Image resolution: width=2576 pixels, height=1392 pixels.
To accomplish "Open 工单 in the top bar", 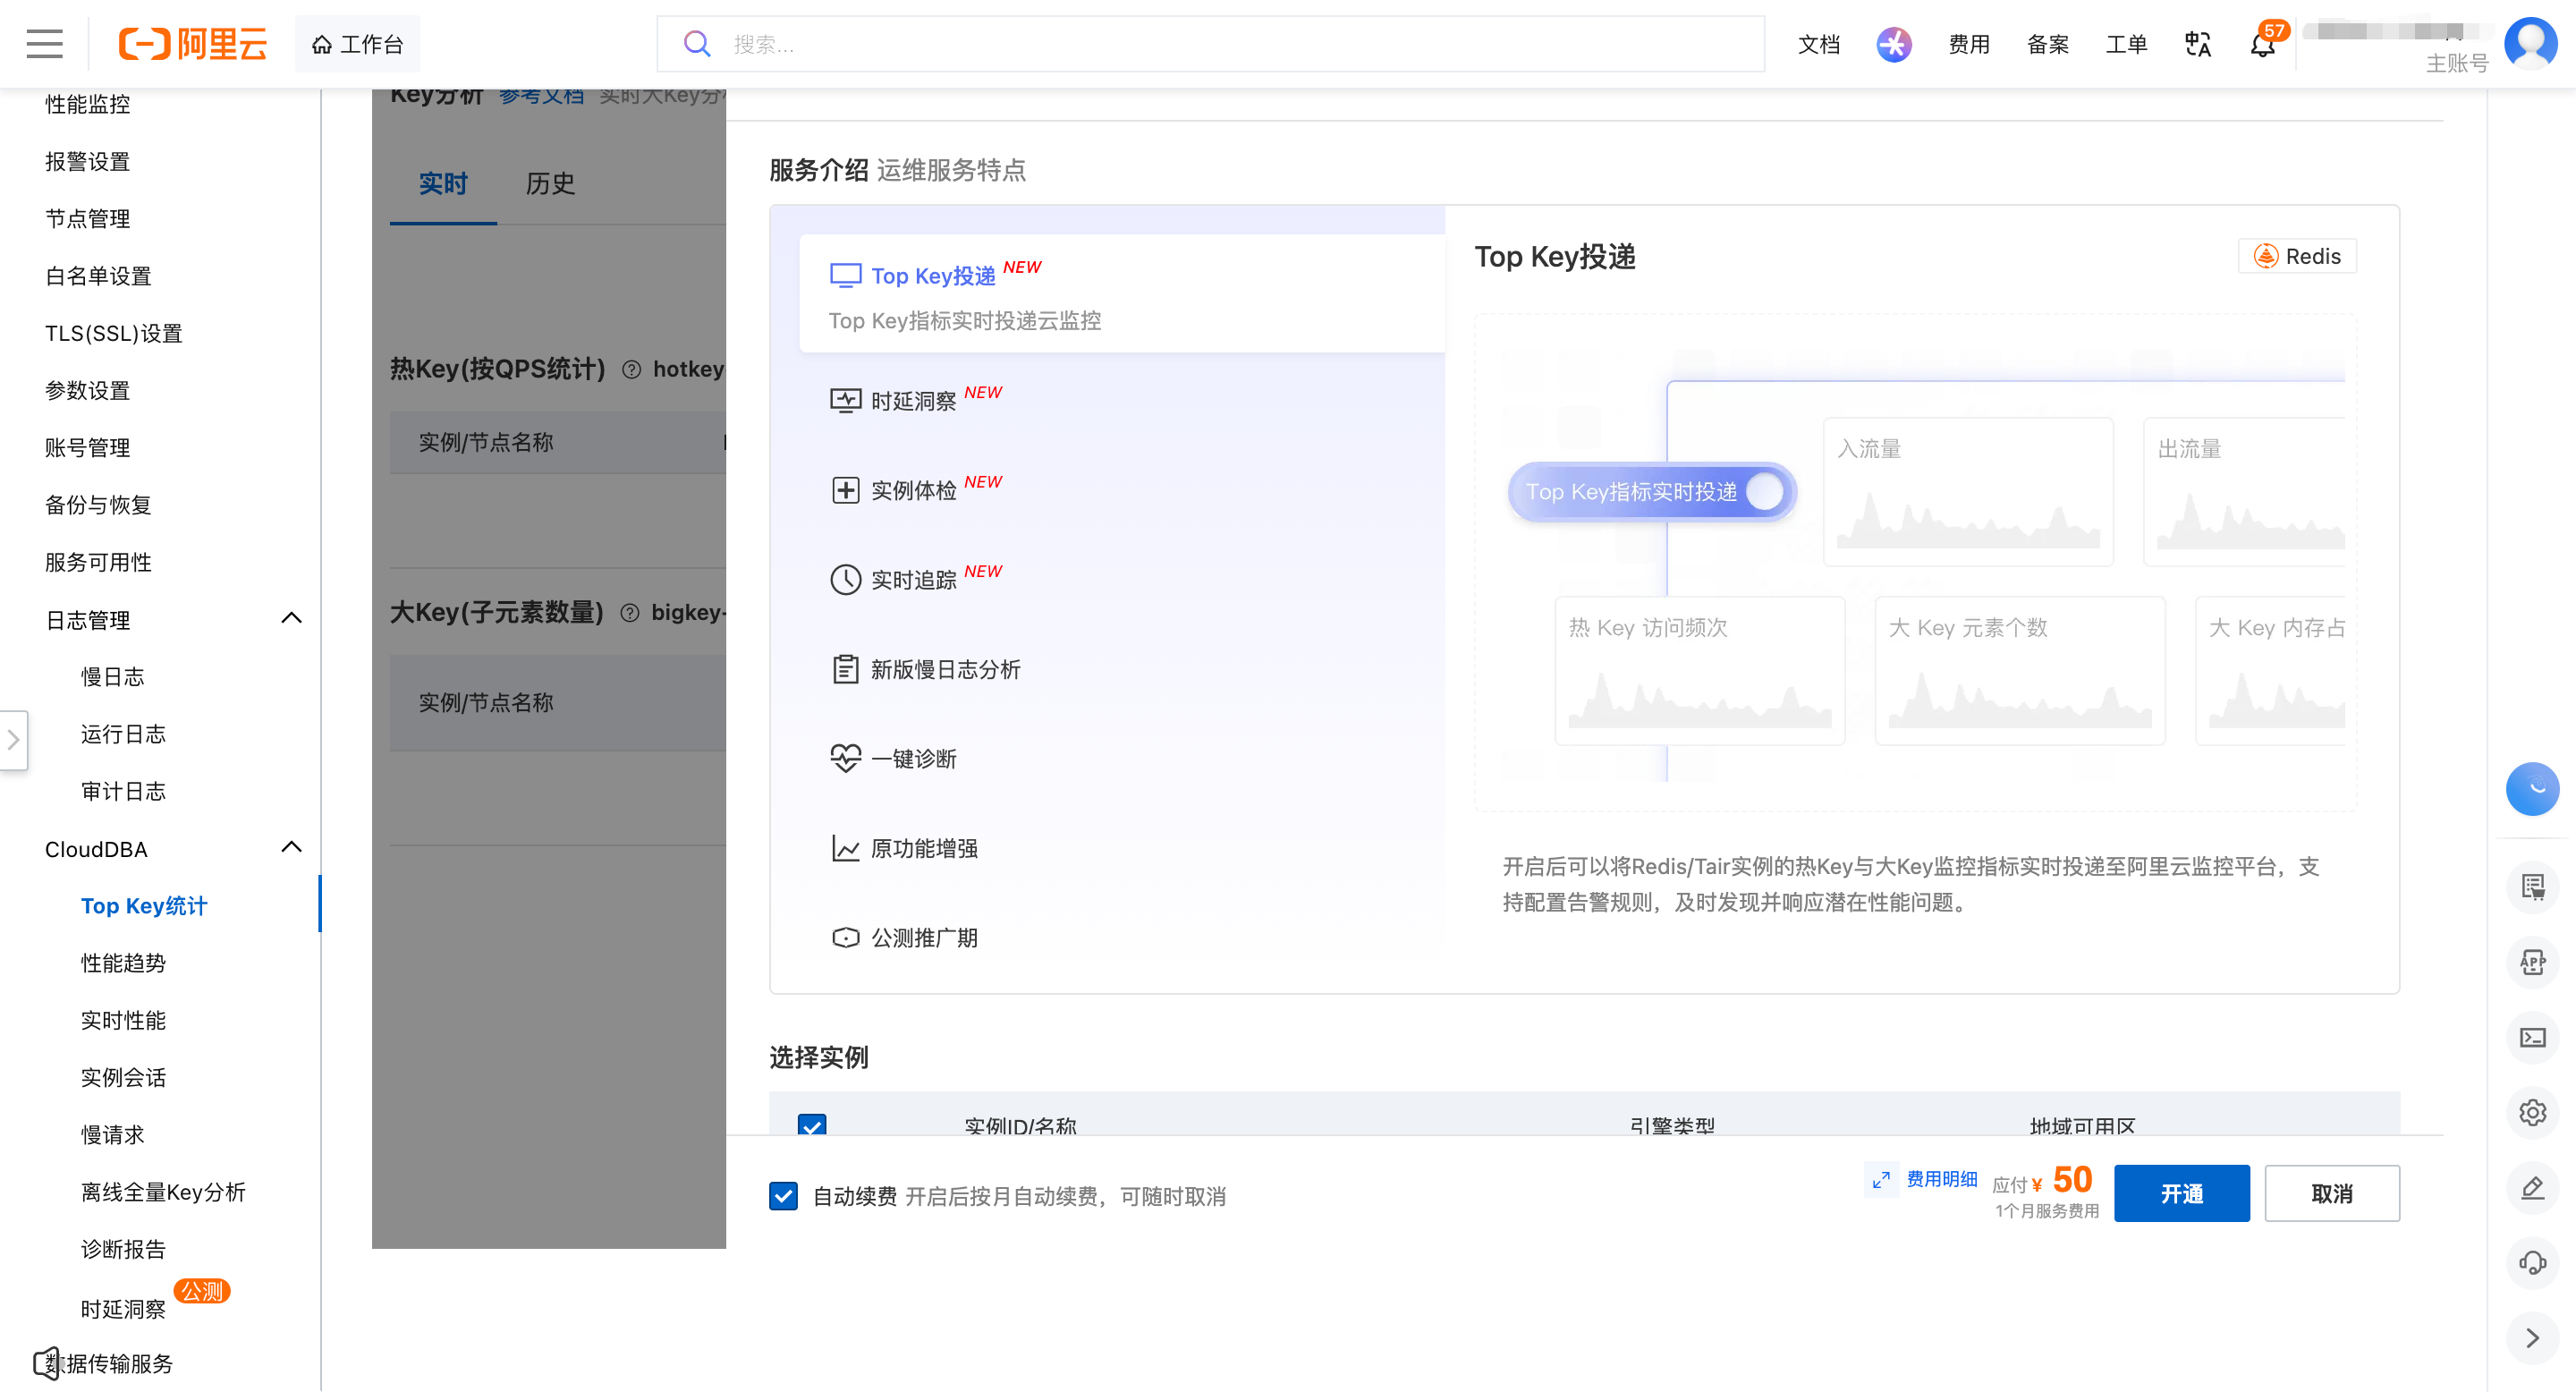I will 2126,44.
